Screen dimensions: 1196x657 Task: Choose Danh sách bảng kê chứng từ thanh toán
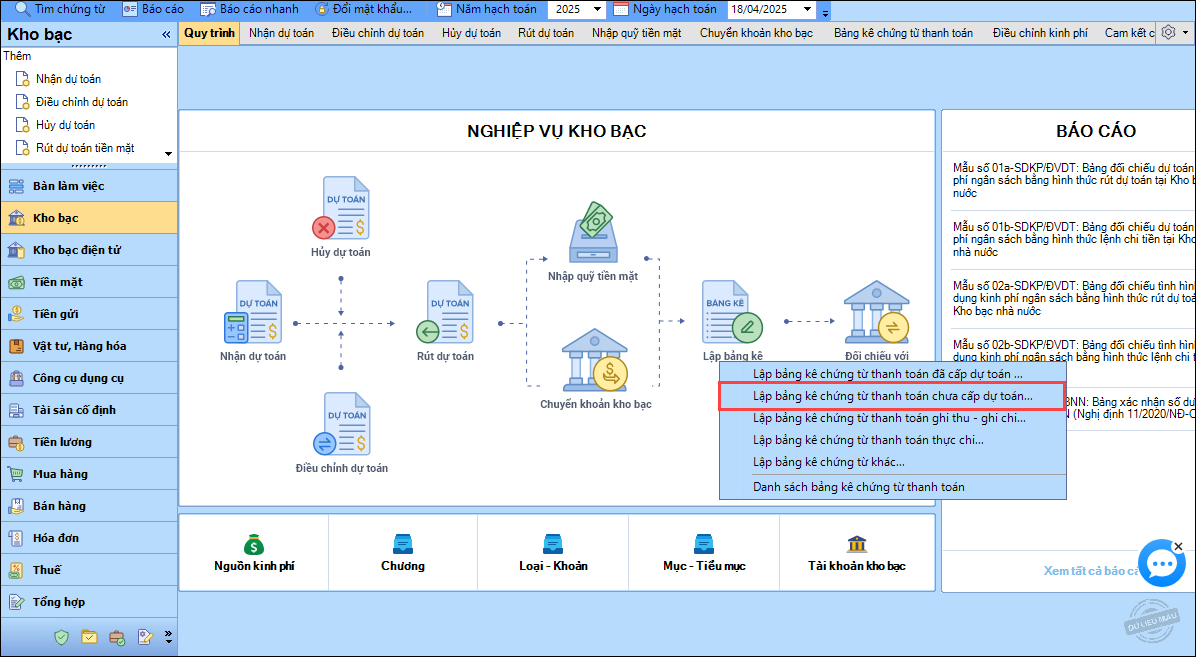892,487
